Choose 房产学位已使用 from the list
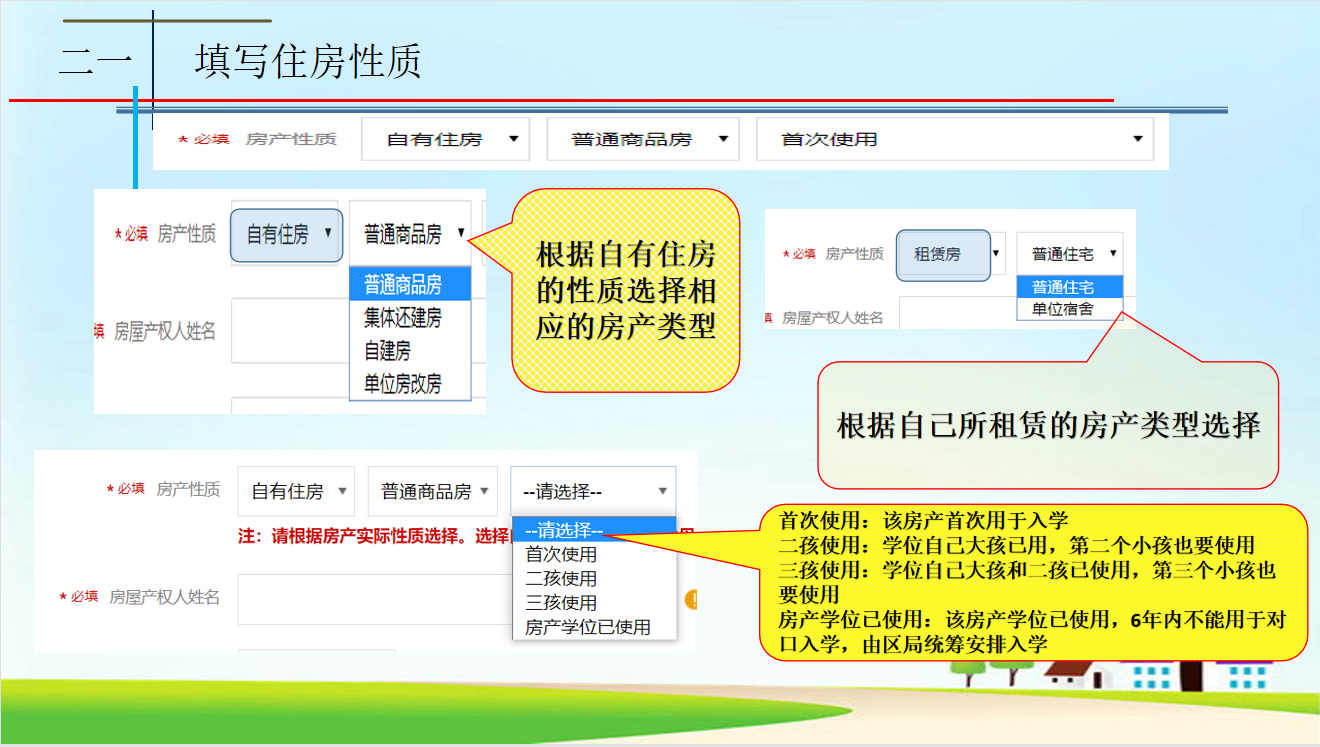This screenshot has width=1320, height=747. point(588,627)
